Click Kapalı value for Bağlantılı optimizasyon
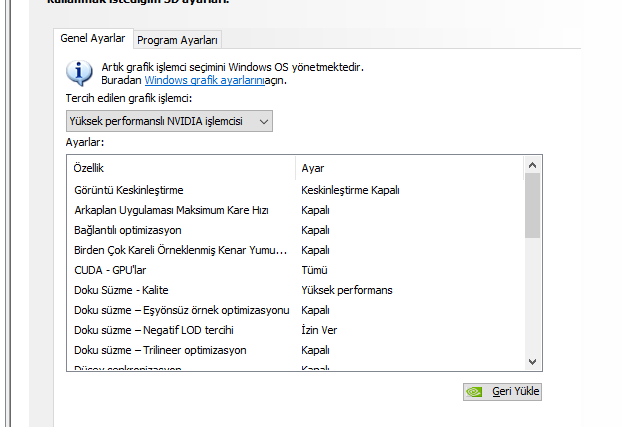 tap(315, 230)
